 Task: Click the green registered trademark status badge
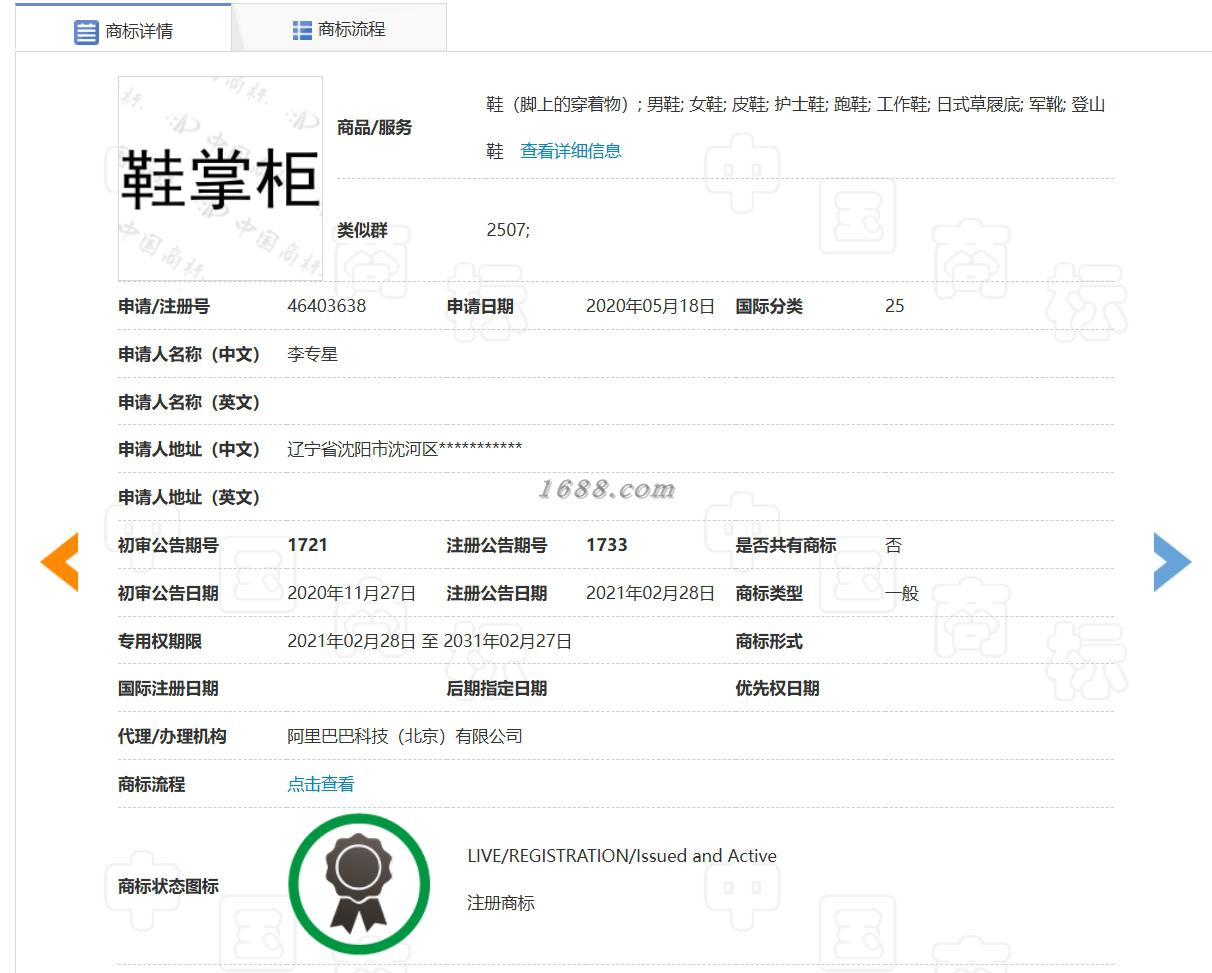(359, 884)
